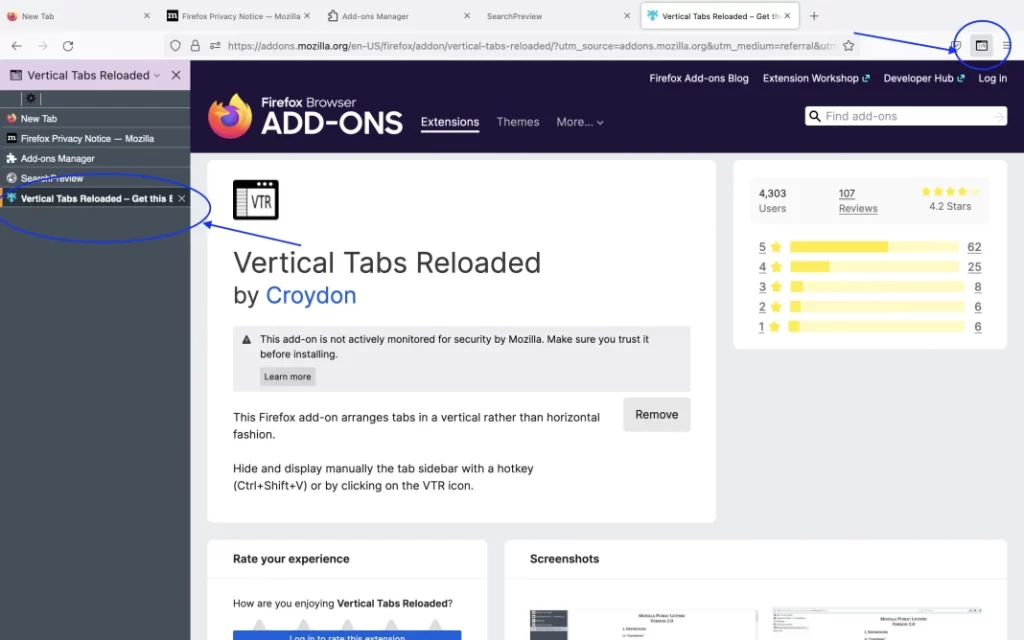Viewport: 1024px width, 640px height.
Task: Open the Extensions section link
Action: 450,122
